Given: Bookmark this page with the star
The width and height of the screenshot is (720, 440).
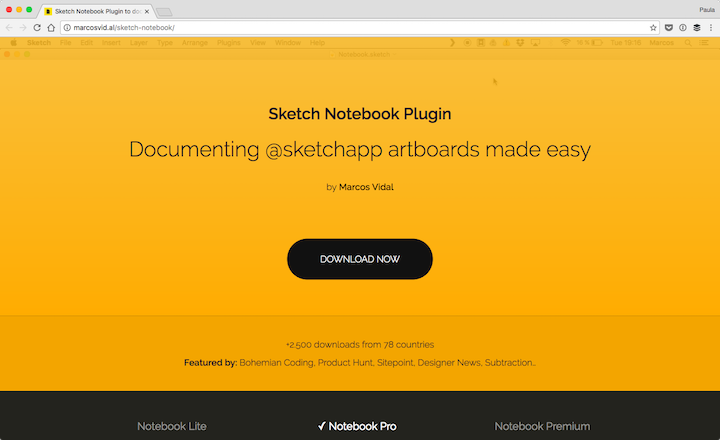Looking at the screenshot, I should coord(653,28).
